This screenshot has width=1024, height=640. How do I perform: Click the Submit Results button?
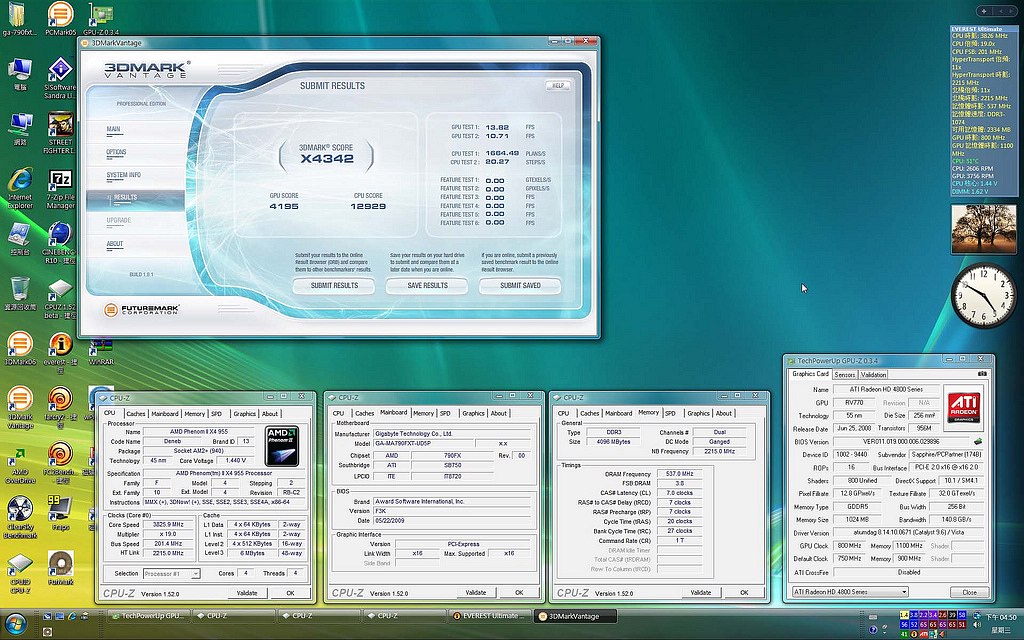pyautogui.click(x=334, y=285)
